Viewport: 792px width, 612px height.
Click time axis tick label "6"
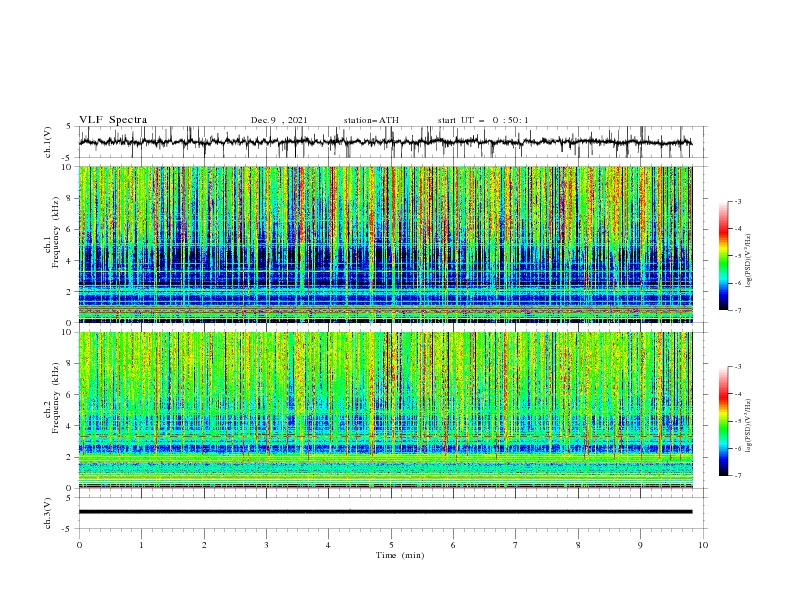[x=453, y=545]
